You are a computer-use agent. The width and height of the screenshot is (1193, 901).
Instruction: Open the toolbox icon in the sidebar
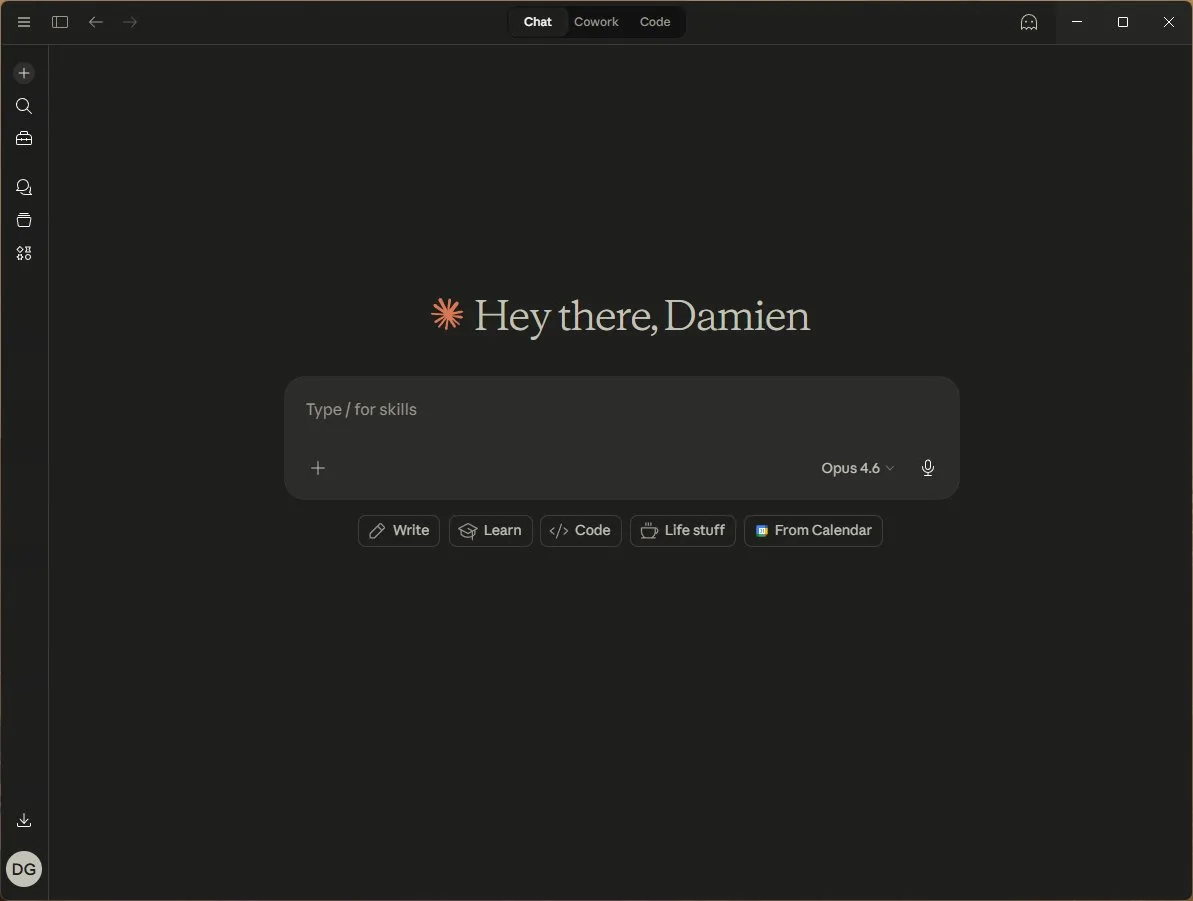[24, 138]
